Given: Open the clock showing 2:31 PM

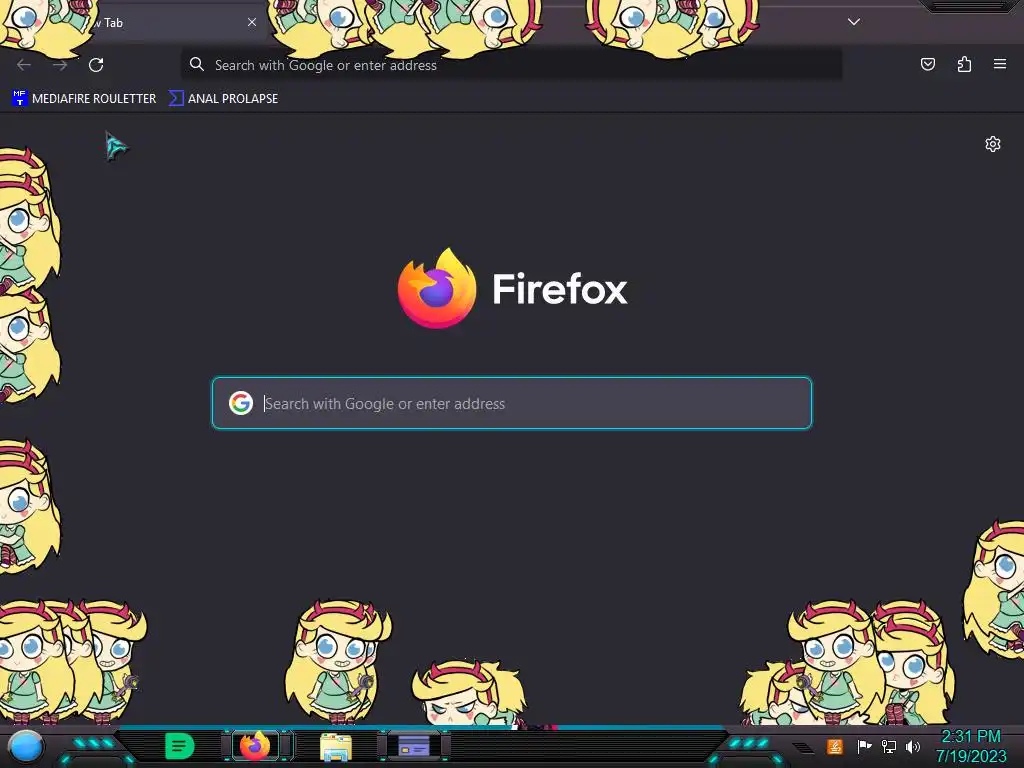Looking at the screenshot, I should 971,746.
